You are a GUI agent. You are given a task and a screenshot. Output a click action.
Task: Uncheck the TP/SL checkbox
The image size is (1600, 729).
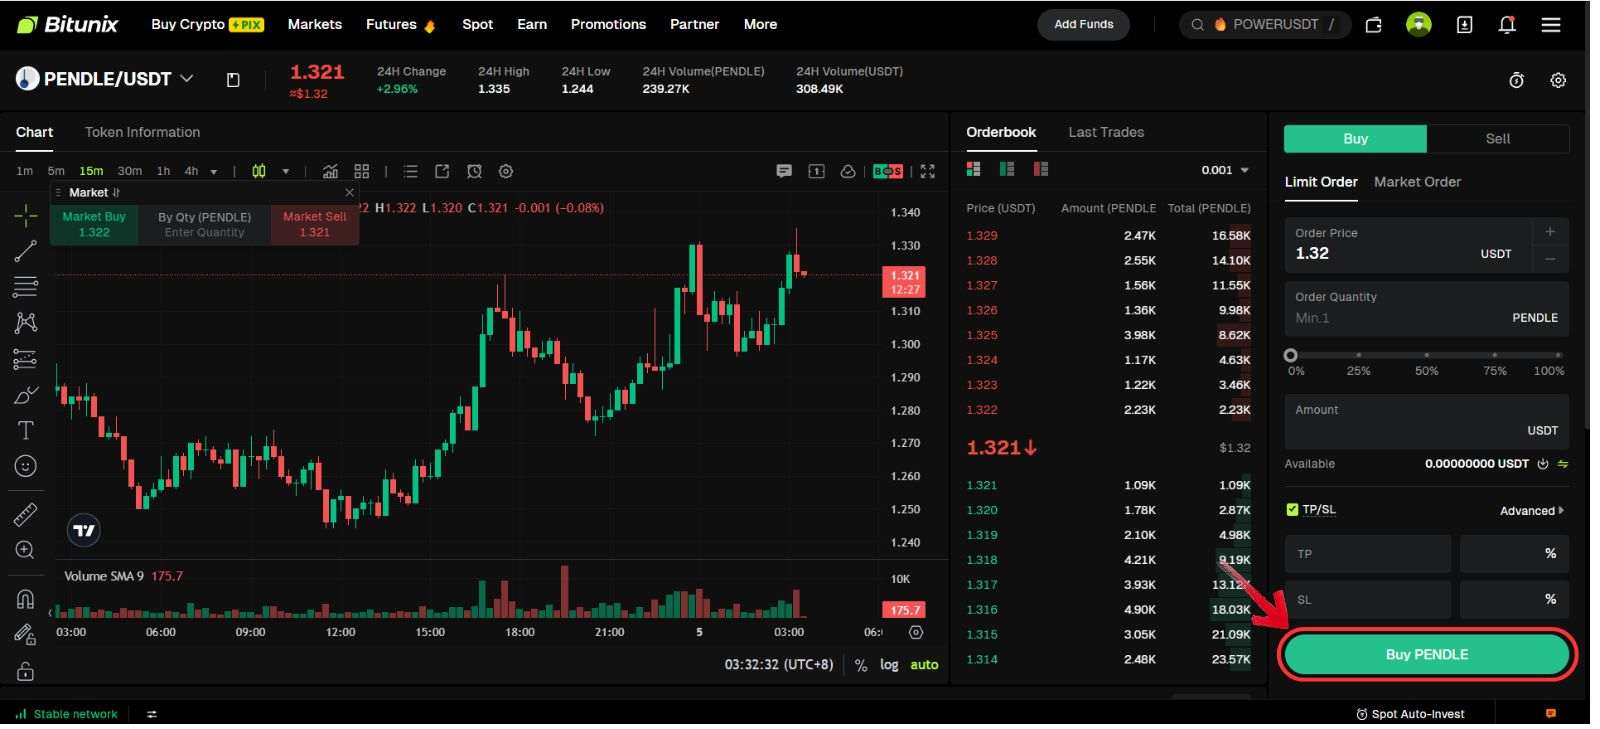[1292, 510]
